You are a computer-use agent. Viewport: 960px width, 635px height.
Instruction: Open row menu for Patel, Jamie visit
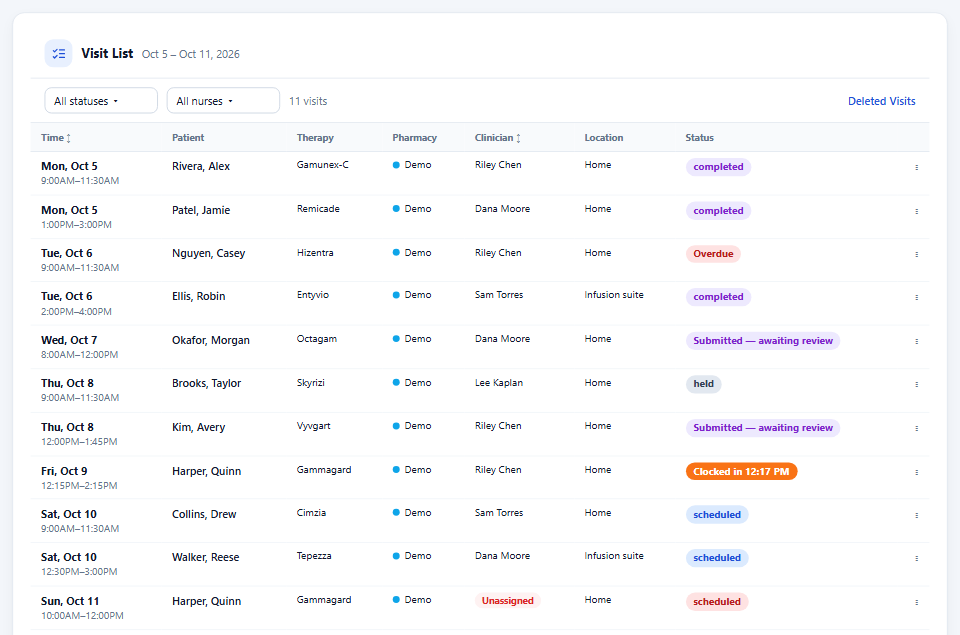(917, 211)
